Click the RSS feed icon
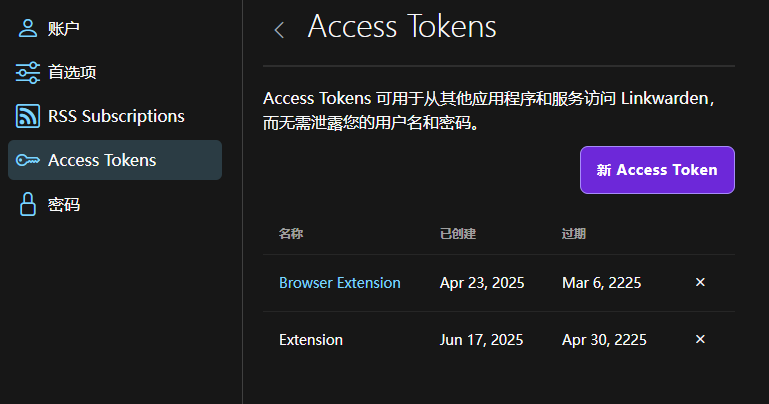The image size is (769, 404). point(27,116)
